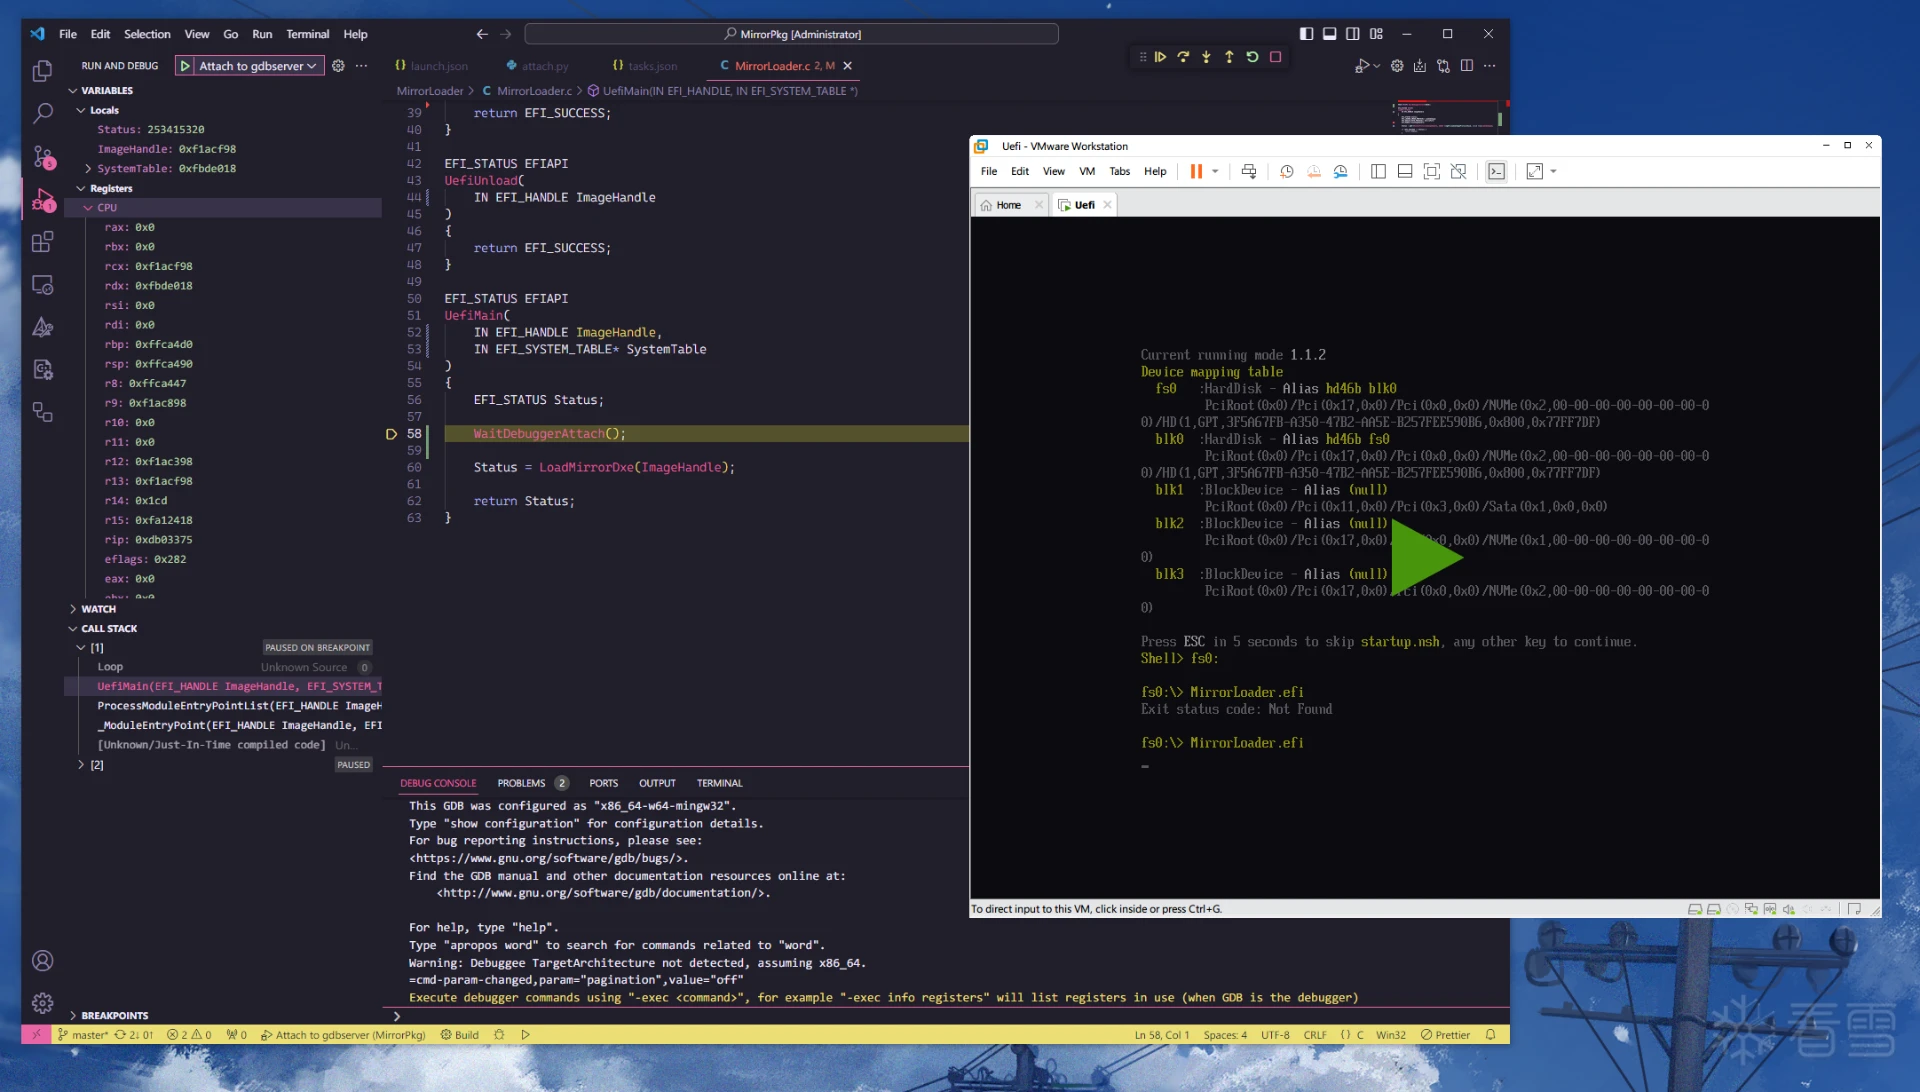Click the debug Continue button
The width and height of the screenshot is (1920, 1092).
[1160, 57]
